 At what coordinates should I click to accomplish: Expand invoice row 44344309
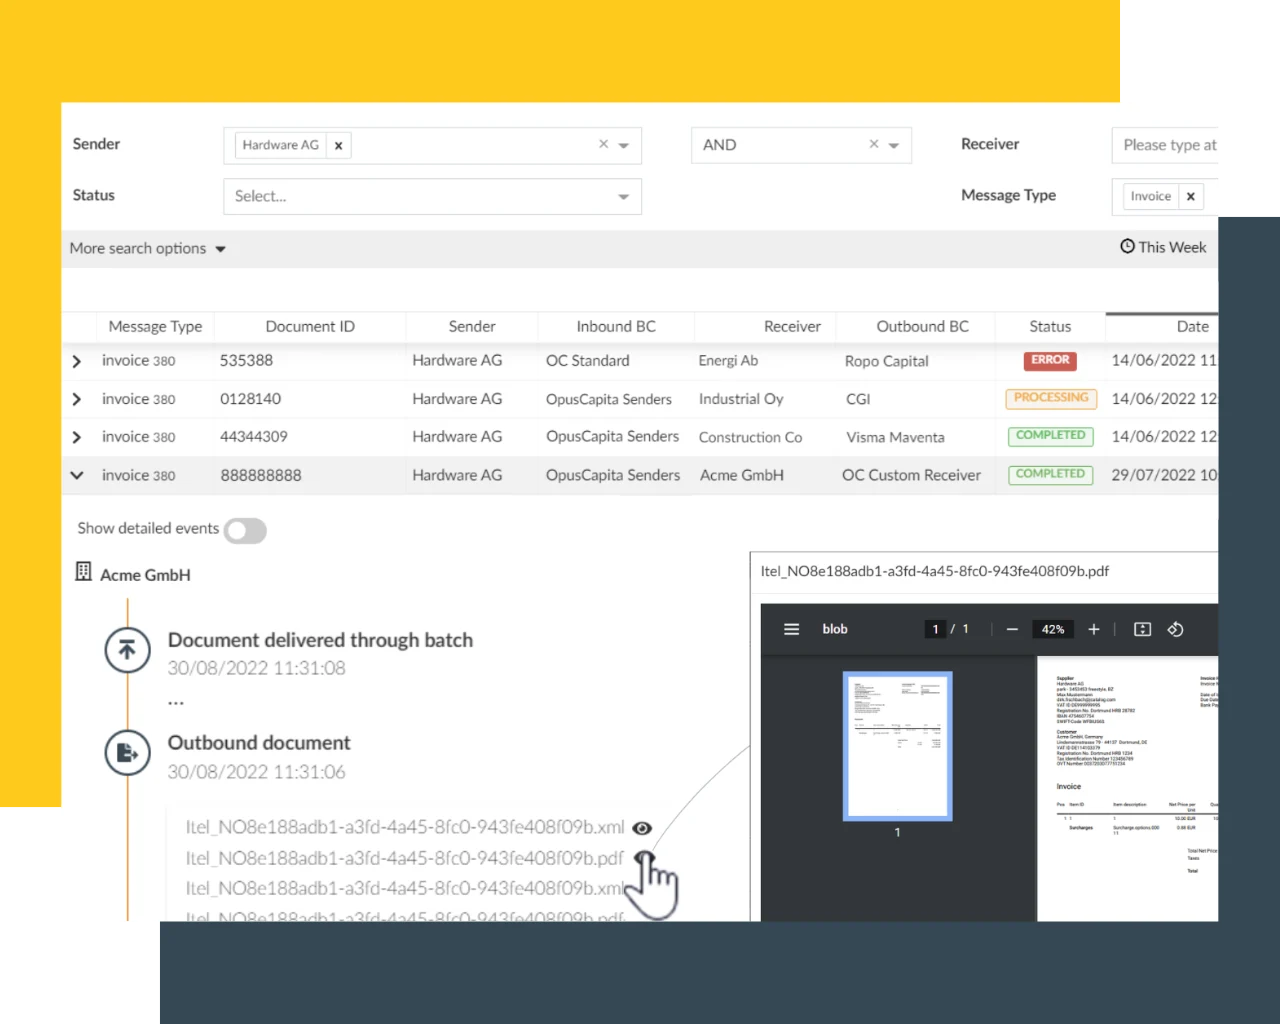coord(77,437)
